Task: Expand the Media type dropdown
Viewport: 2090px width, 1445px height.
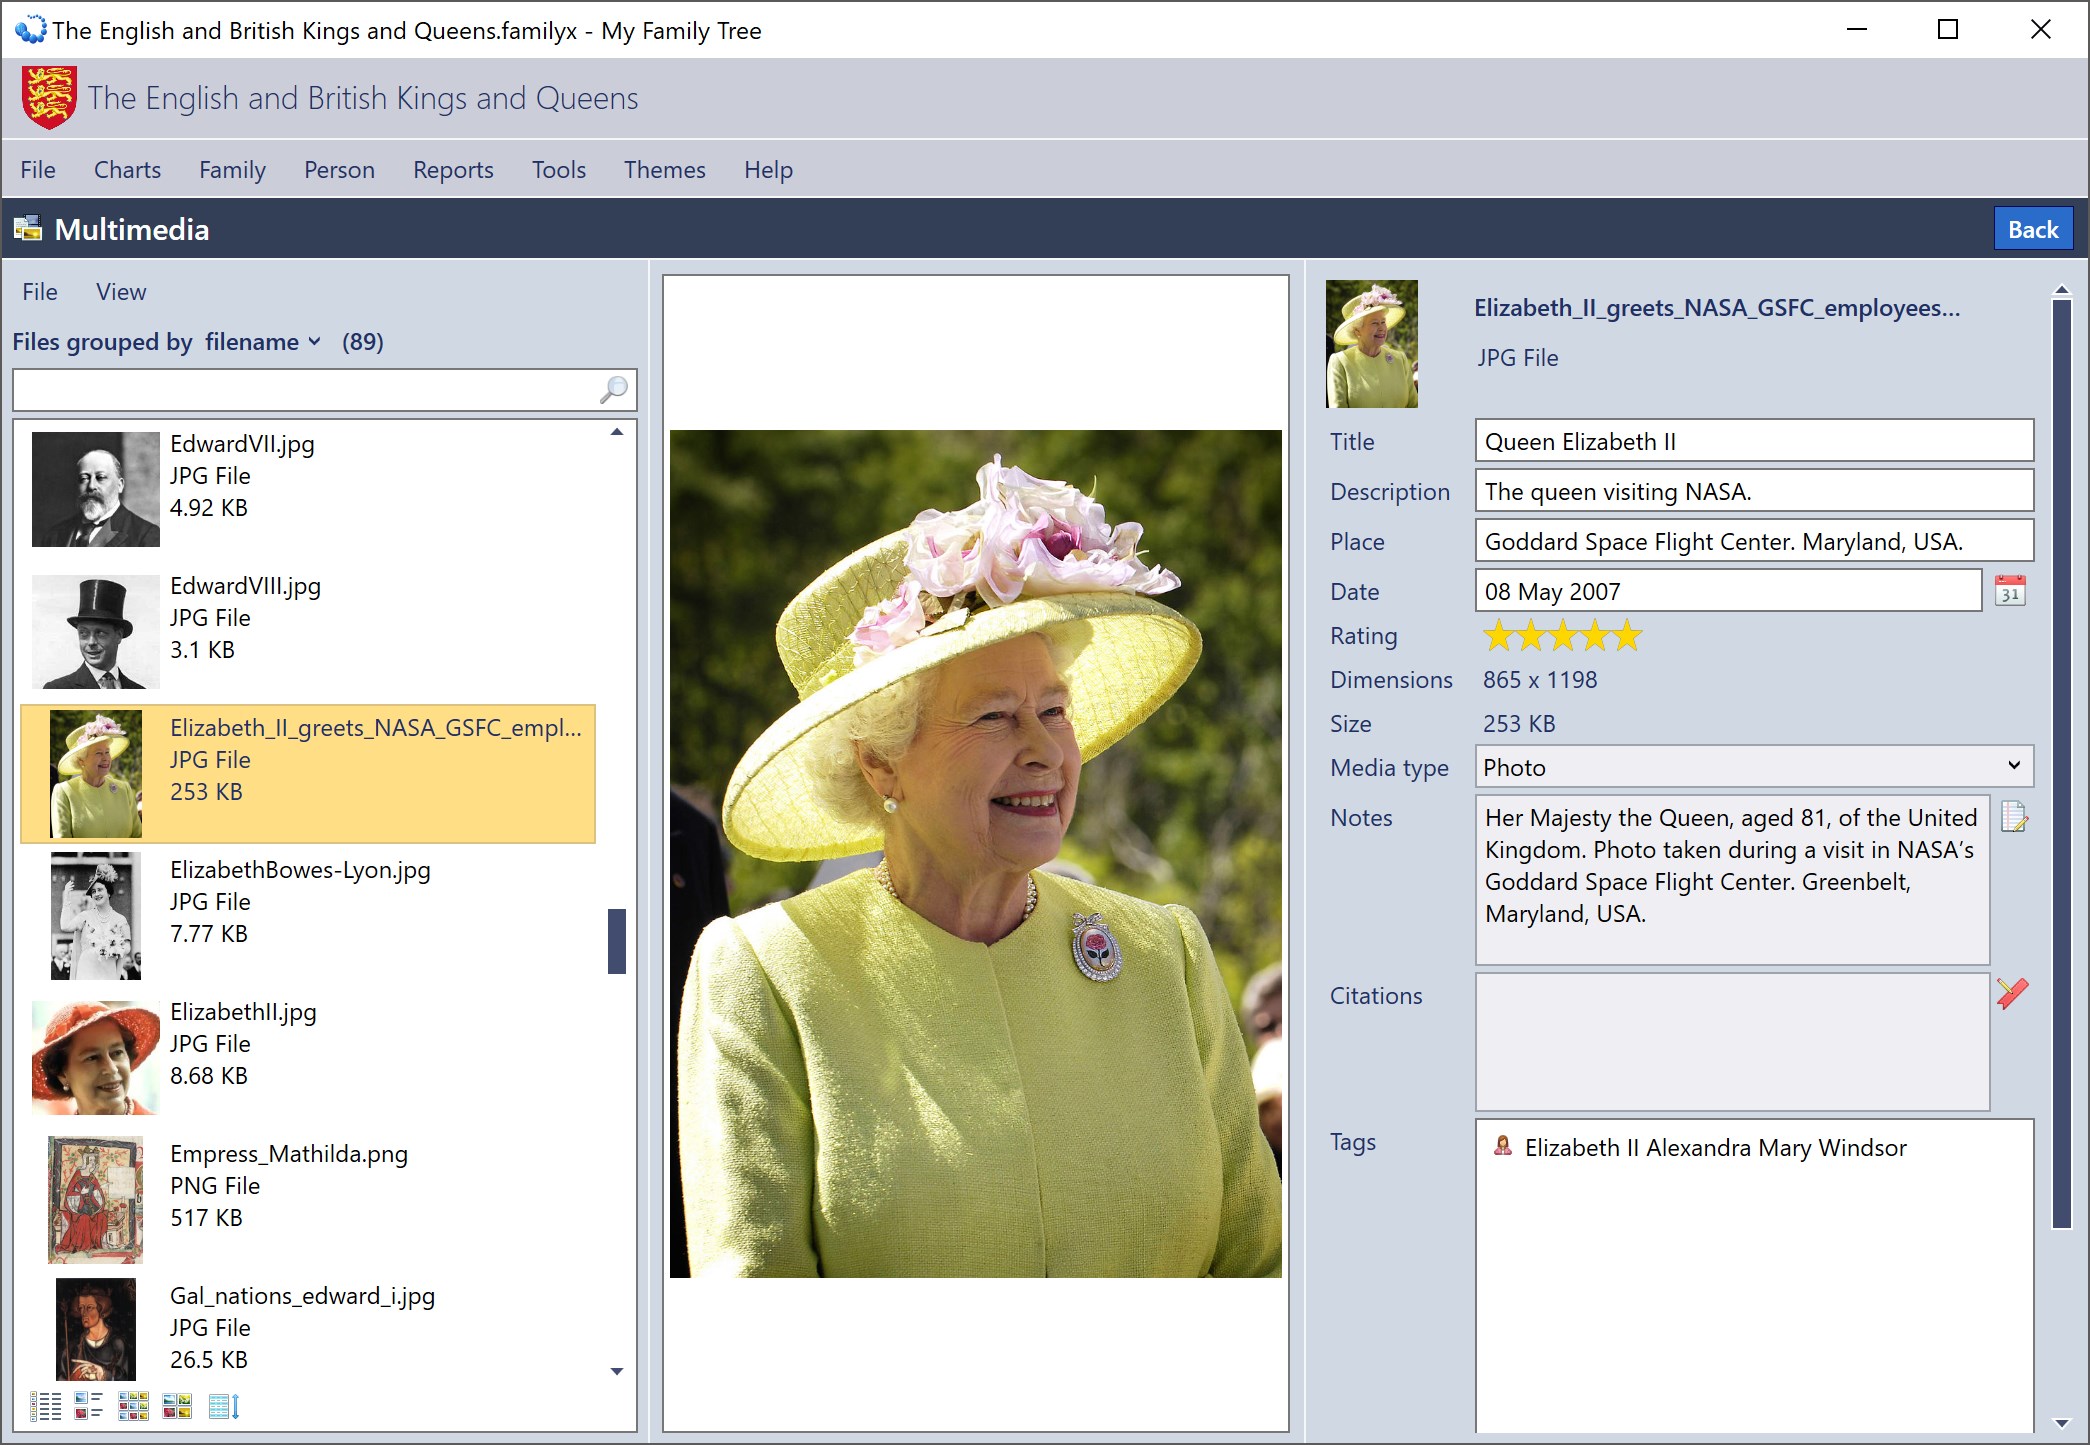Action: 2014,766
